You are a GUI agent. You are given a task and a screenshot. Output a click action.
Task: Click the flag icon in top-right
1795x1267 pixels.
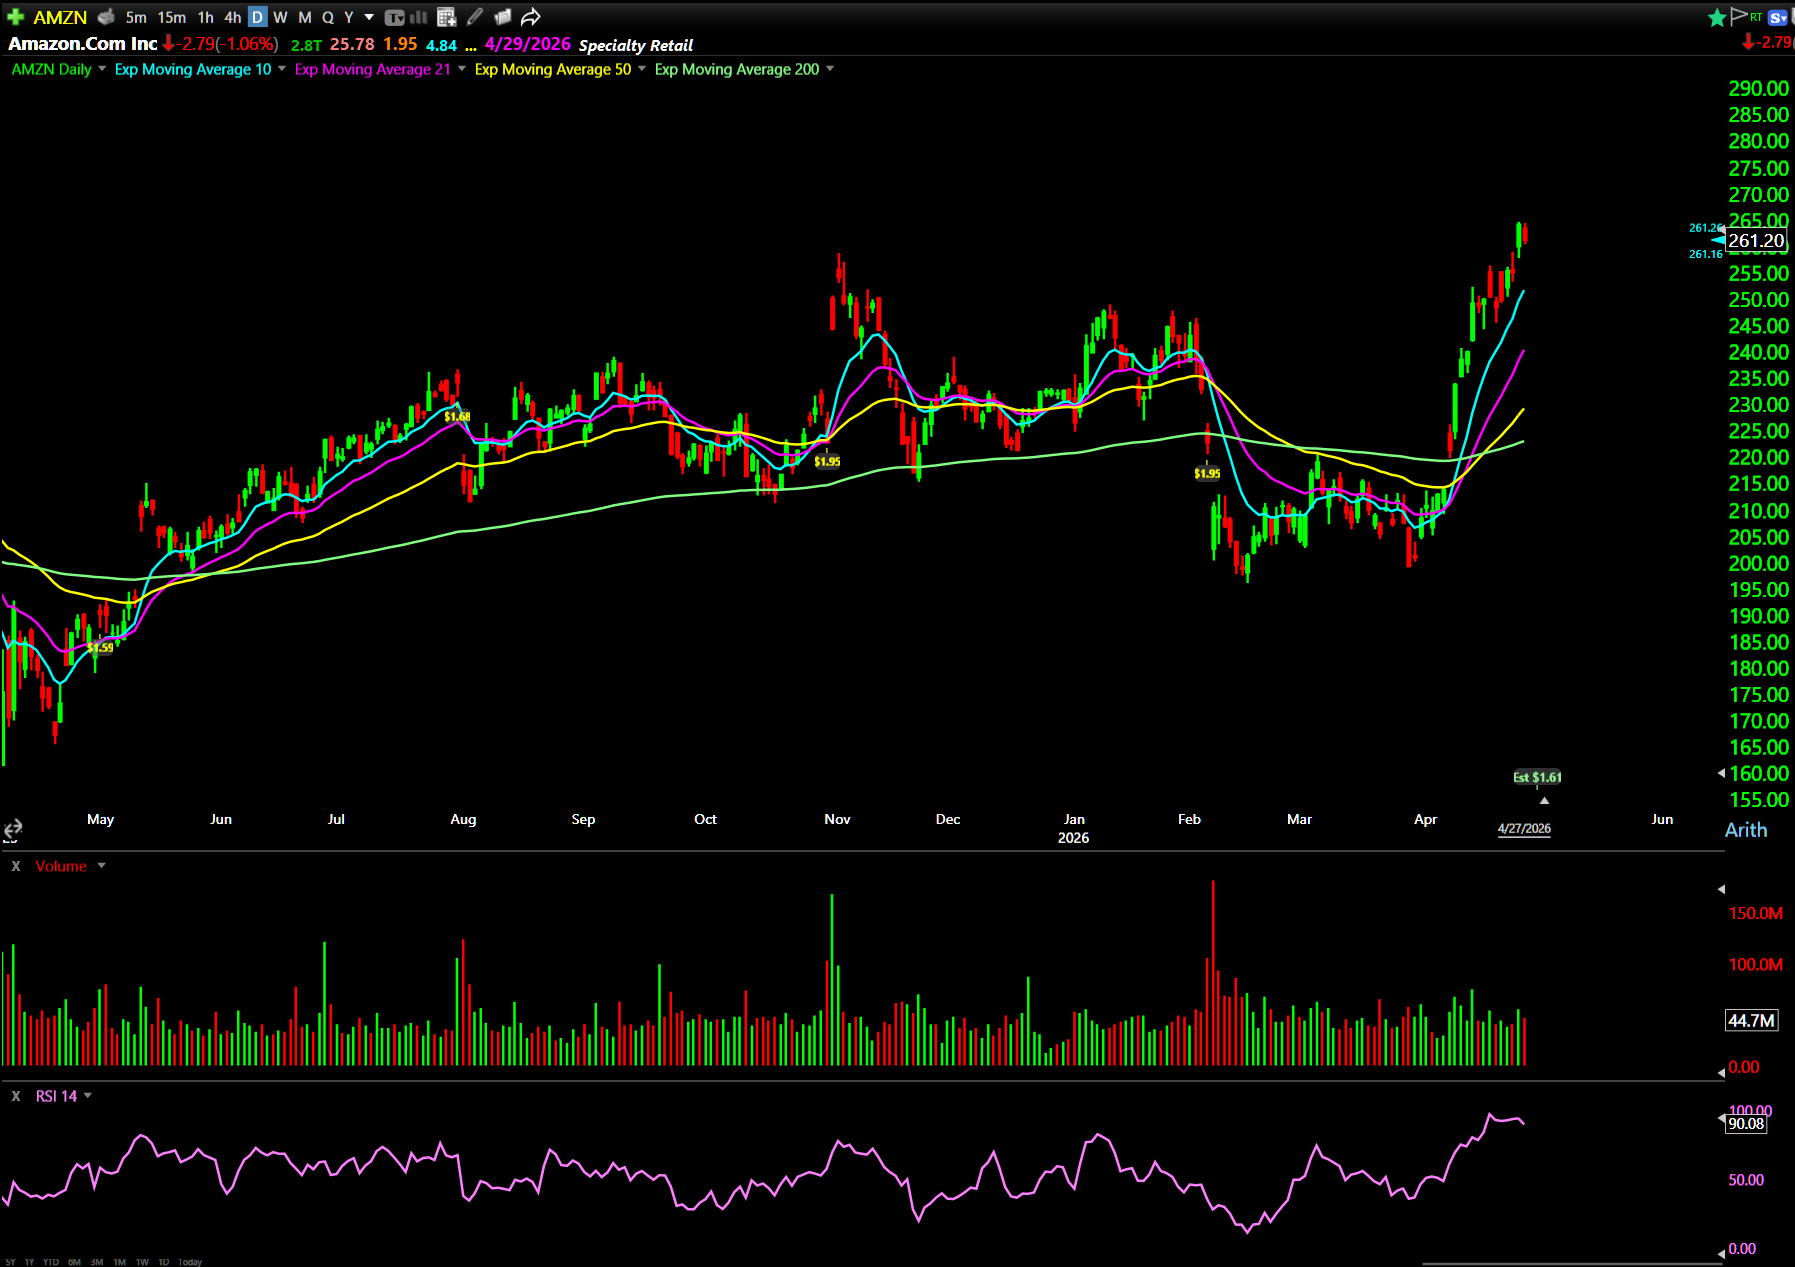[x=1739, y=16]
